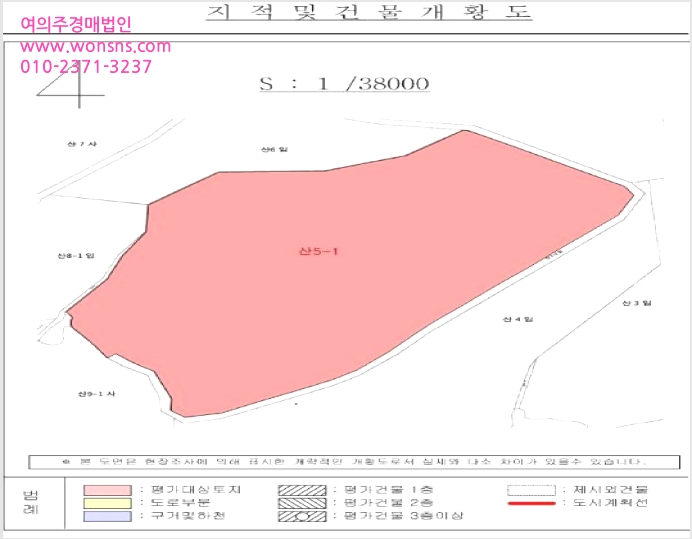
Task: Select the 산 4 임 parcel label
Action: [518, 319]
